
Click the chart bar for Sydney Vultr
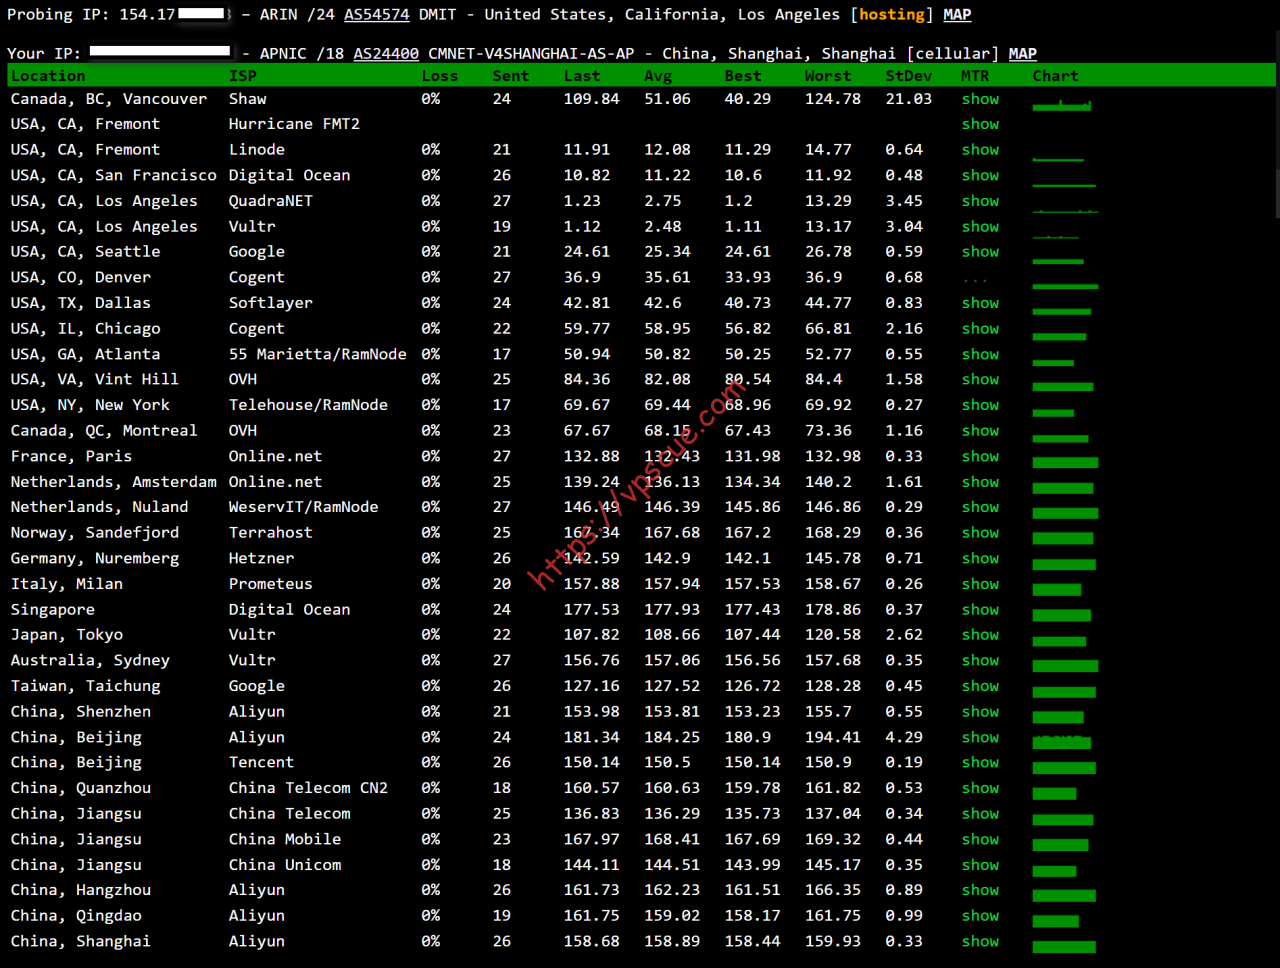1065,666
